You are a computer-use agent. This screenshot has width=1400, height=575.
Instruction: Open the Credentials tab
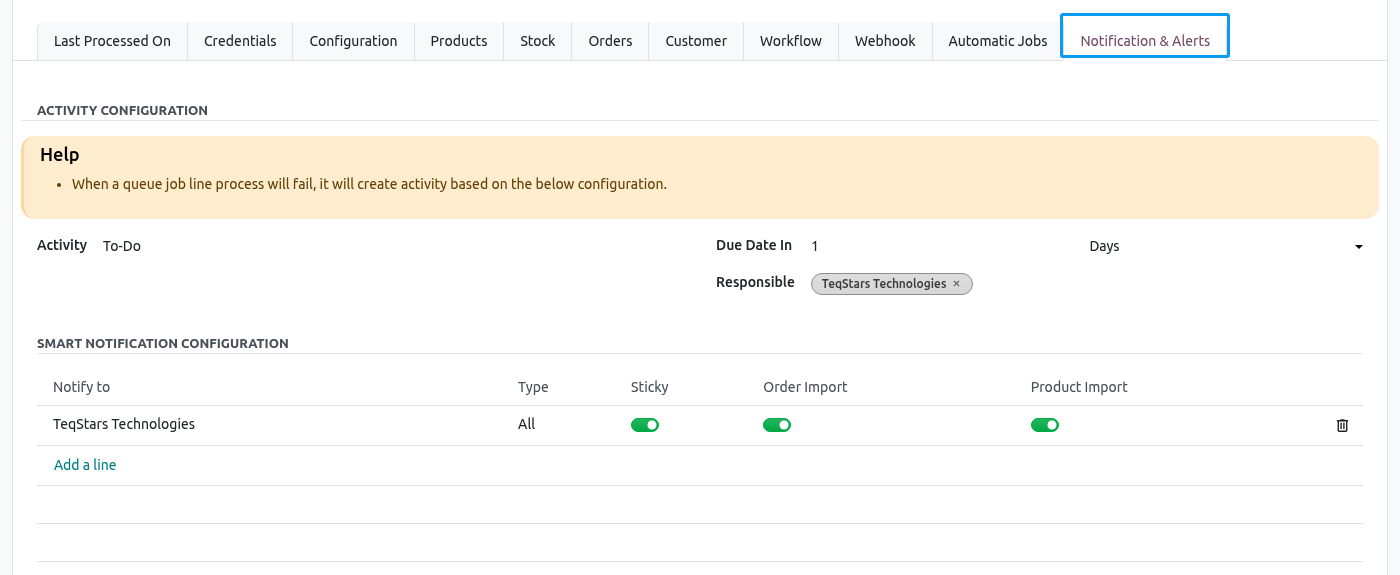[x=240, y=41]
